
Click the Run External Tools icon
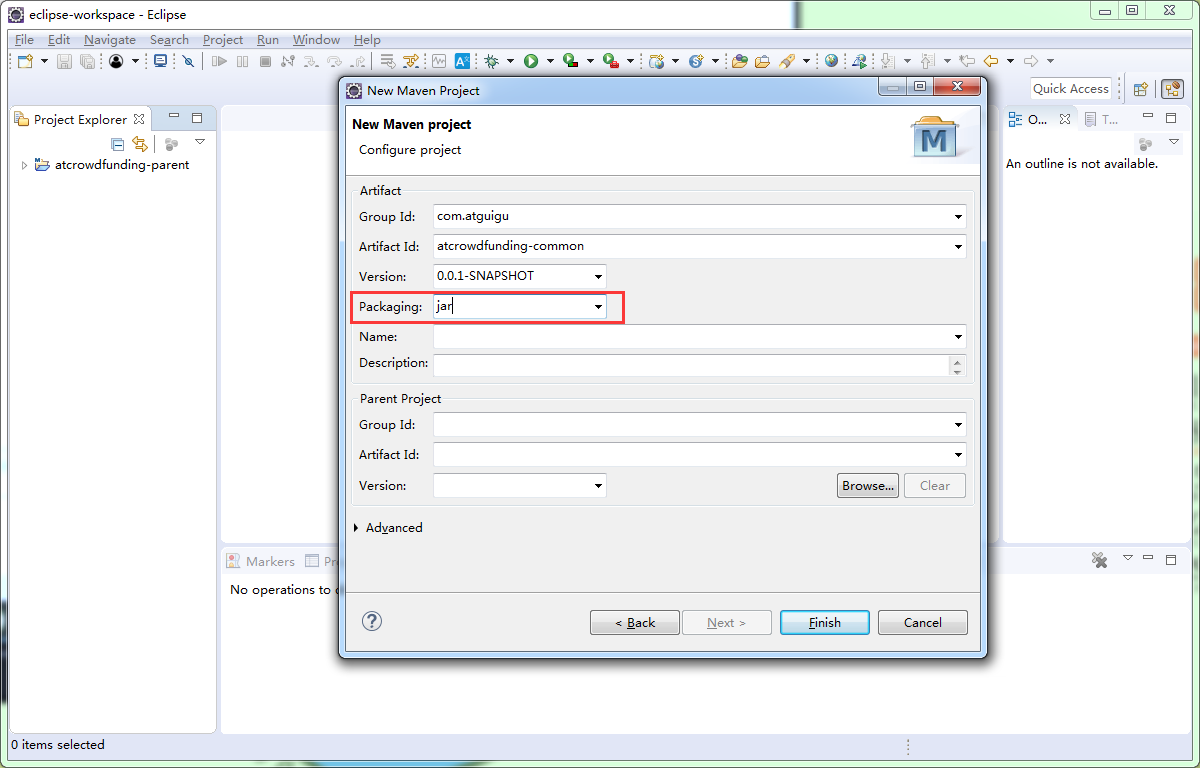[x=610, y=61]
